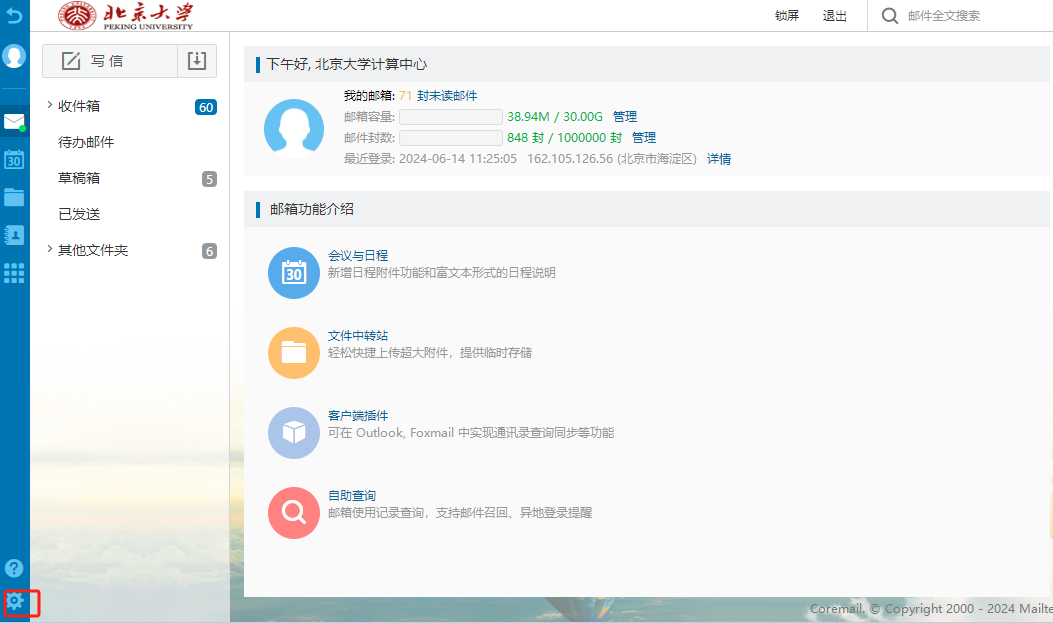Expand the 收件箱 folder arrow
The width and height of the screenshot is (1053, 623).
pyautogui.click(x=49, y=105)
